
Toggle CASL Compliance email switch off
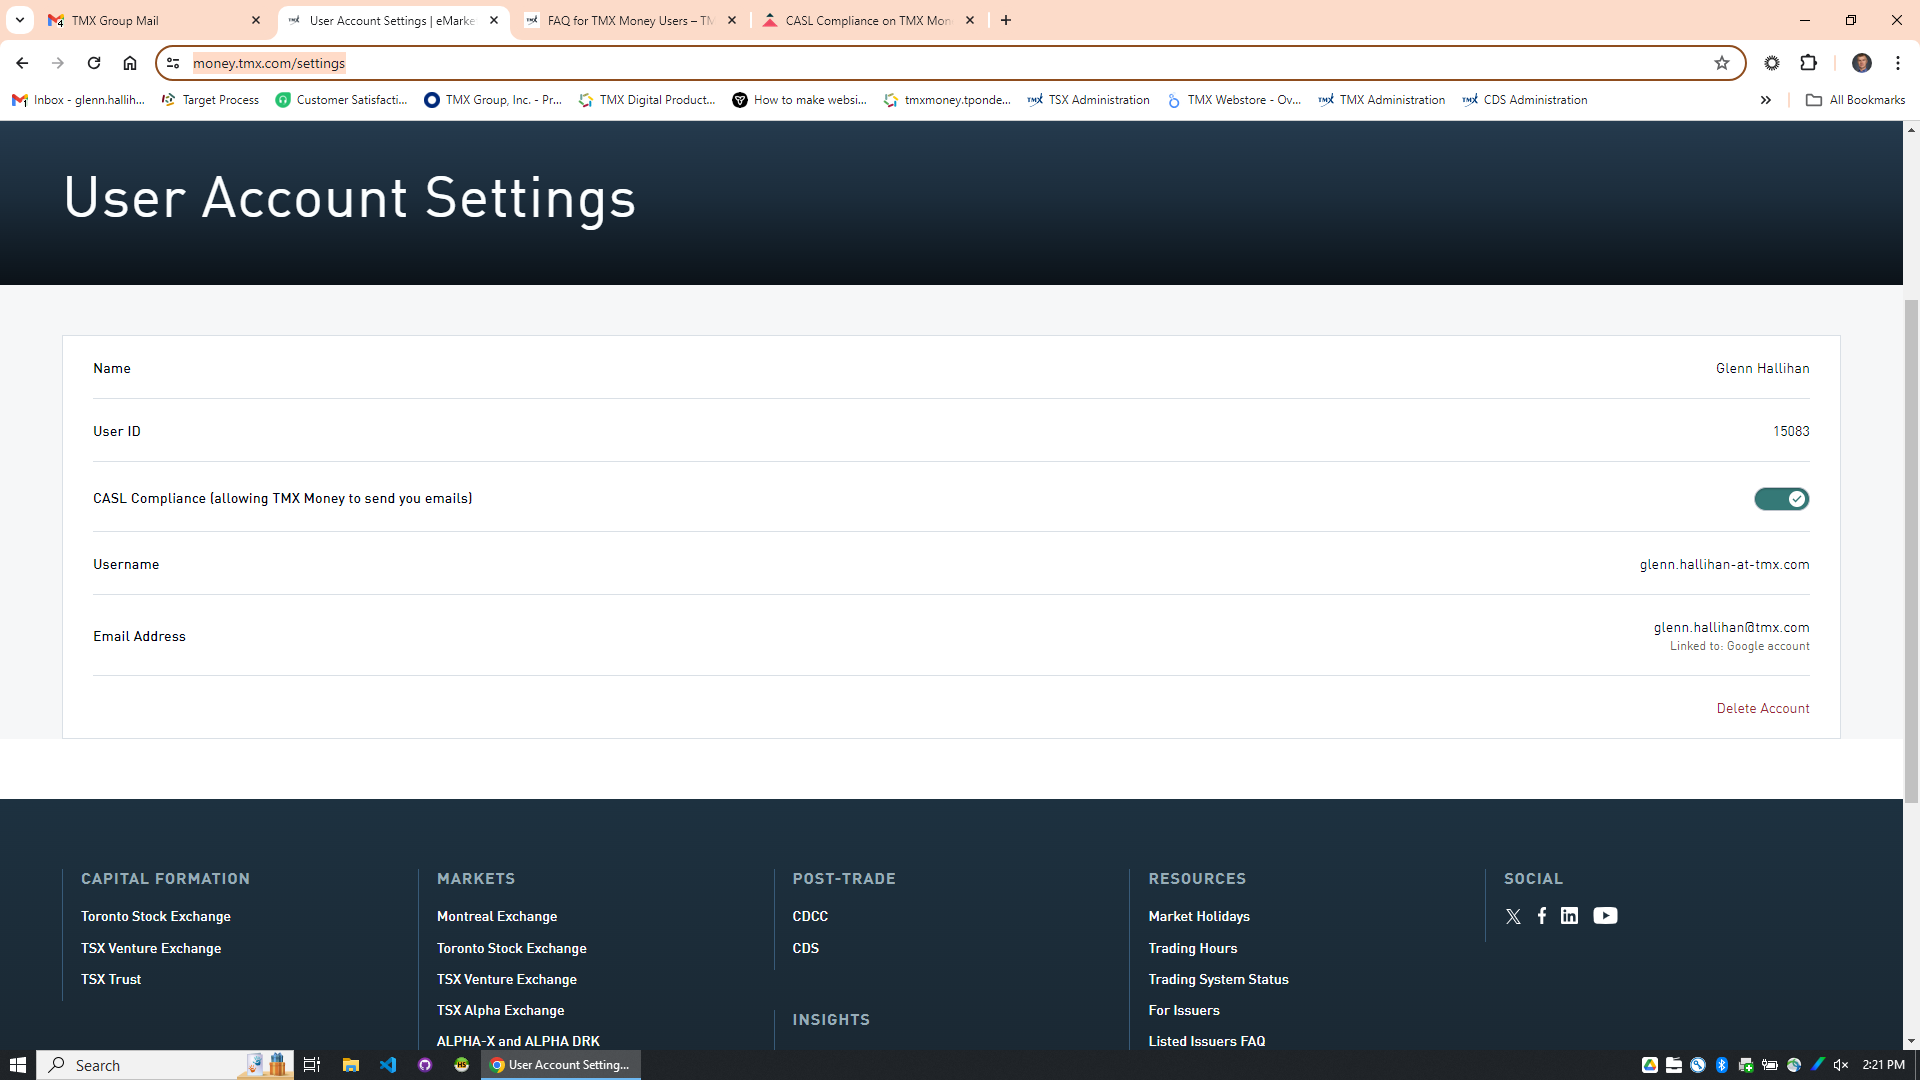pos(1781,498)
